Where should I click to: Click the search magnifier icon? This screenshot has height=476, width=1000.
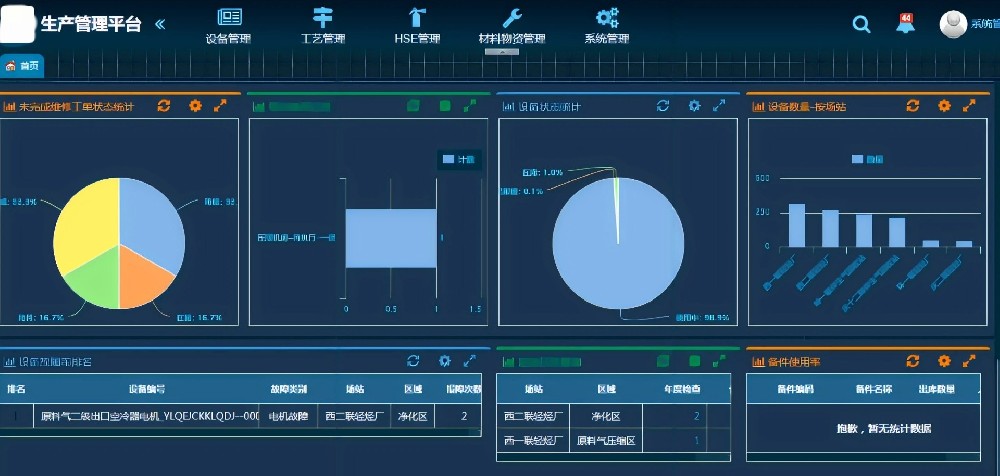861,25
